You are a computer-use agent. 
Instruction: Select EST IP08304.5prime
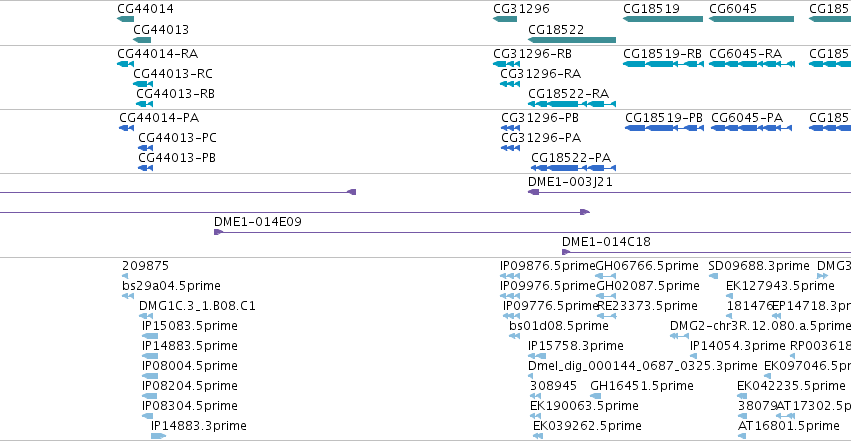pos(147,417)
